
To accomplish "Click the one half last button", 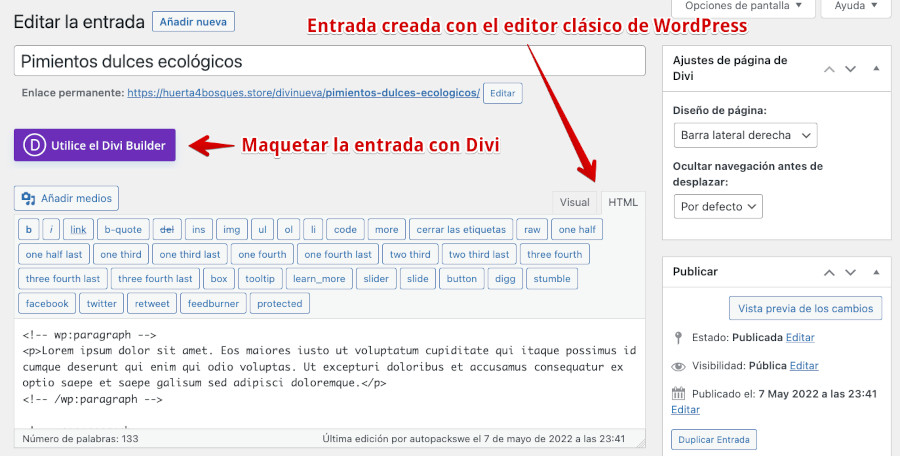I will (x=54, y=254).
